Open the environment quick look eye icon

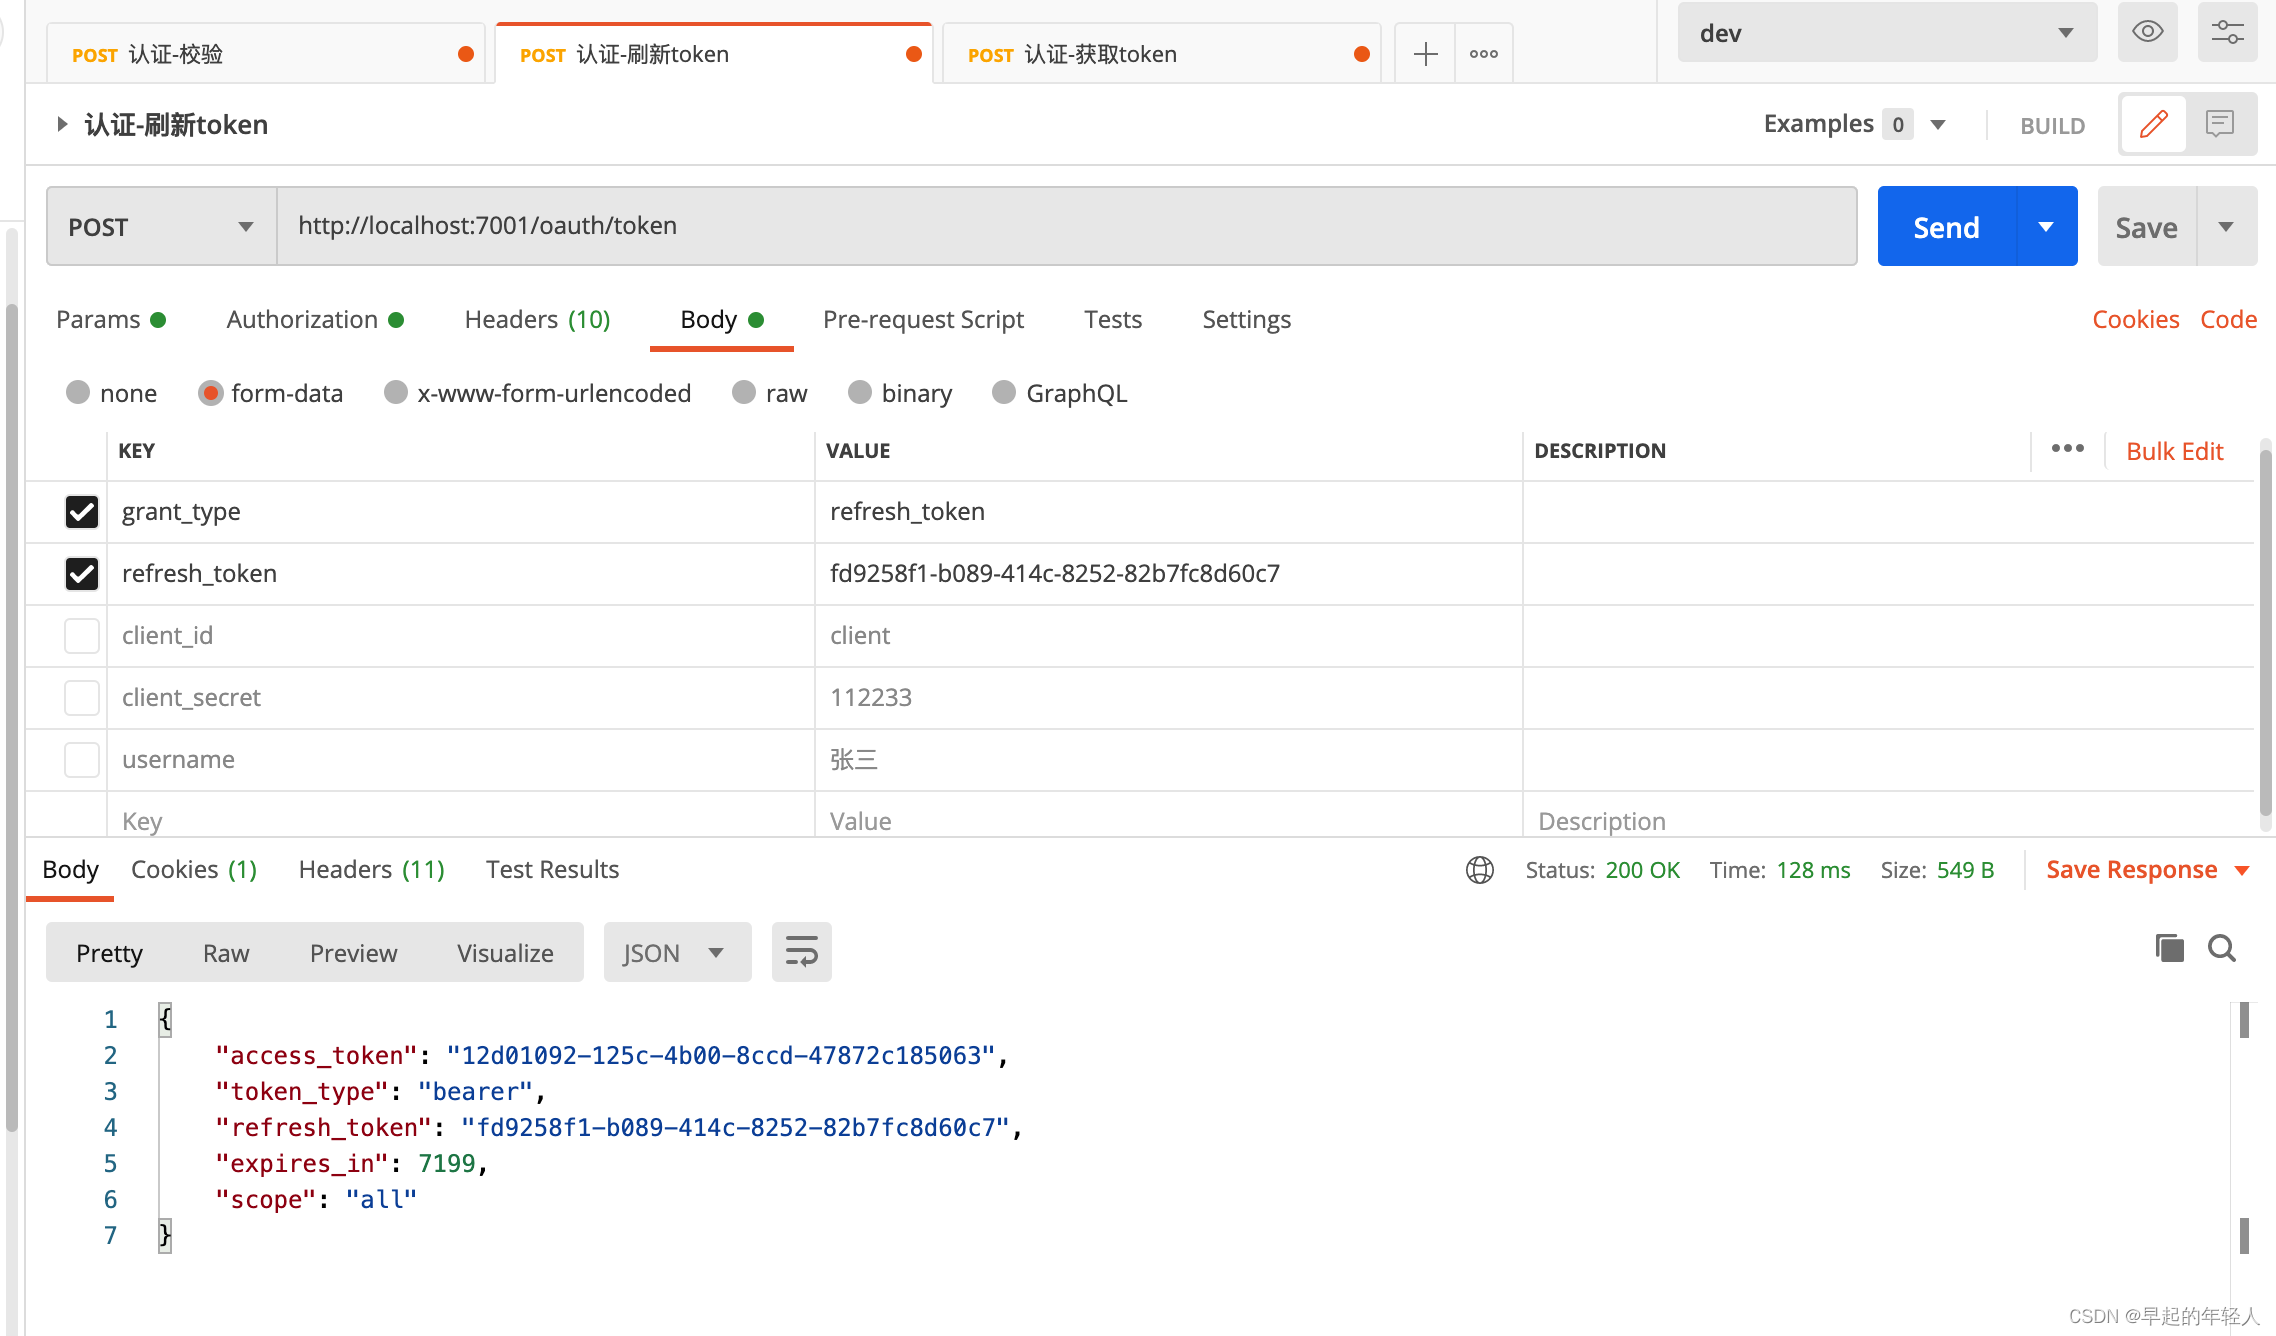(x=2147, y=31)
